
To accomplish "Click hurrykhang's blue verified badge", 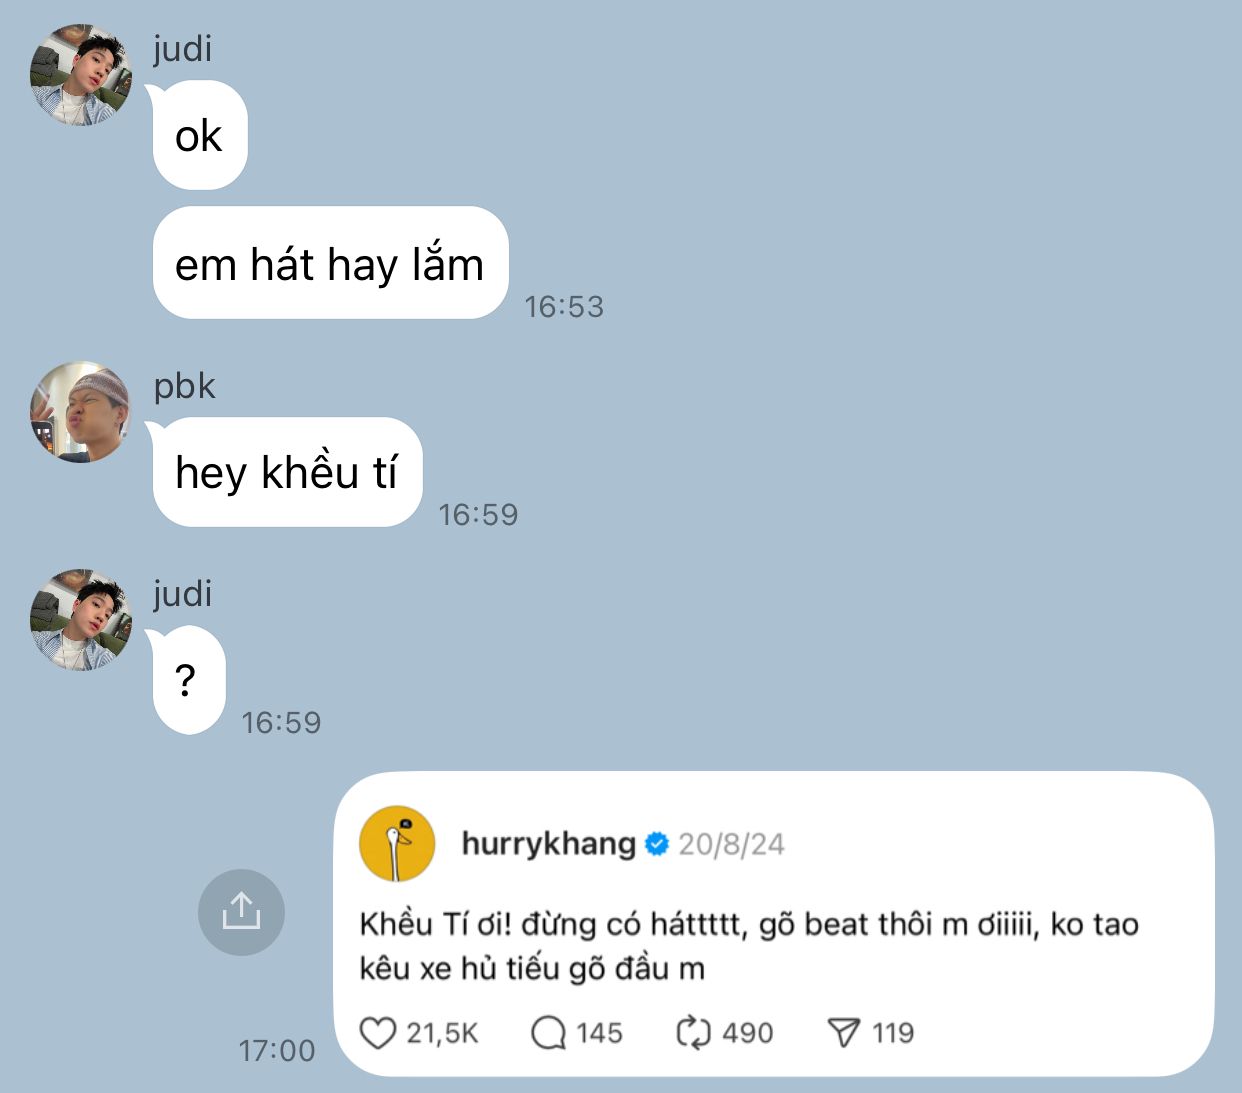I will coord(656,844).
